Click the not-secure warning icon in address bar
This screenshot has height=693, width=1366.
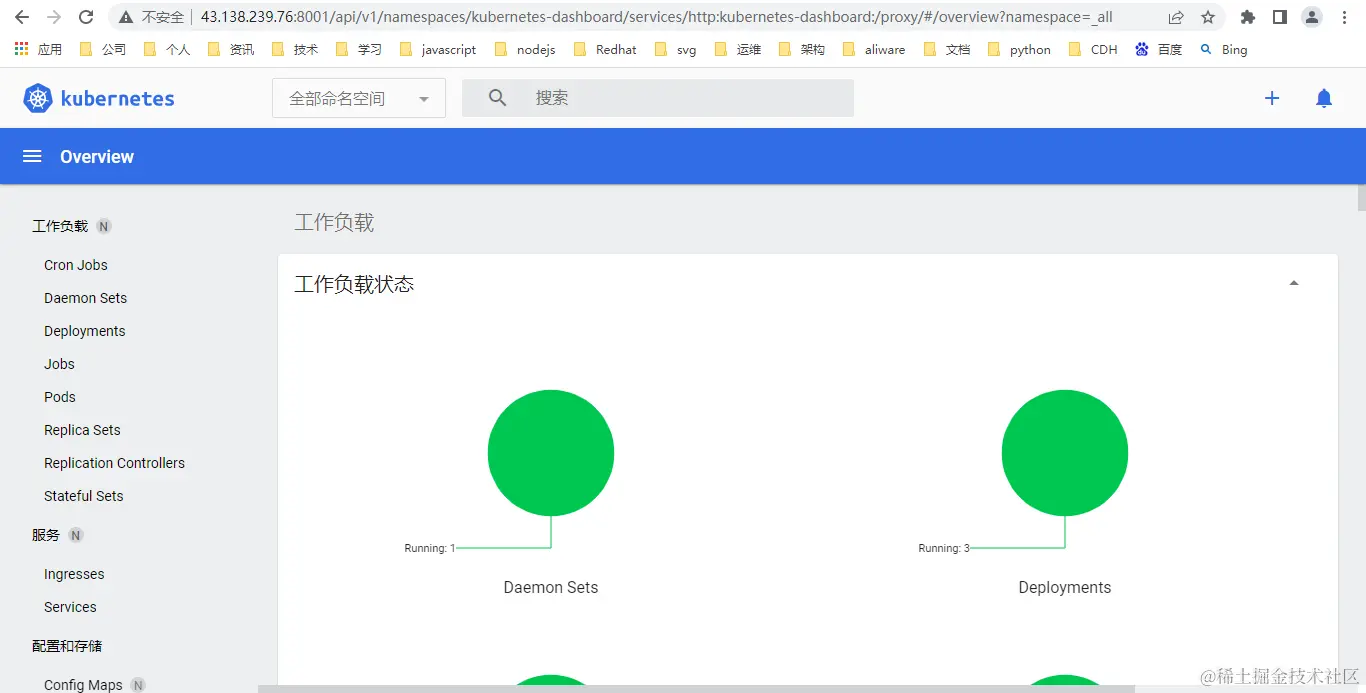click(x=125, y=17)
